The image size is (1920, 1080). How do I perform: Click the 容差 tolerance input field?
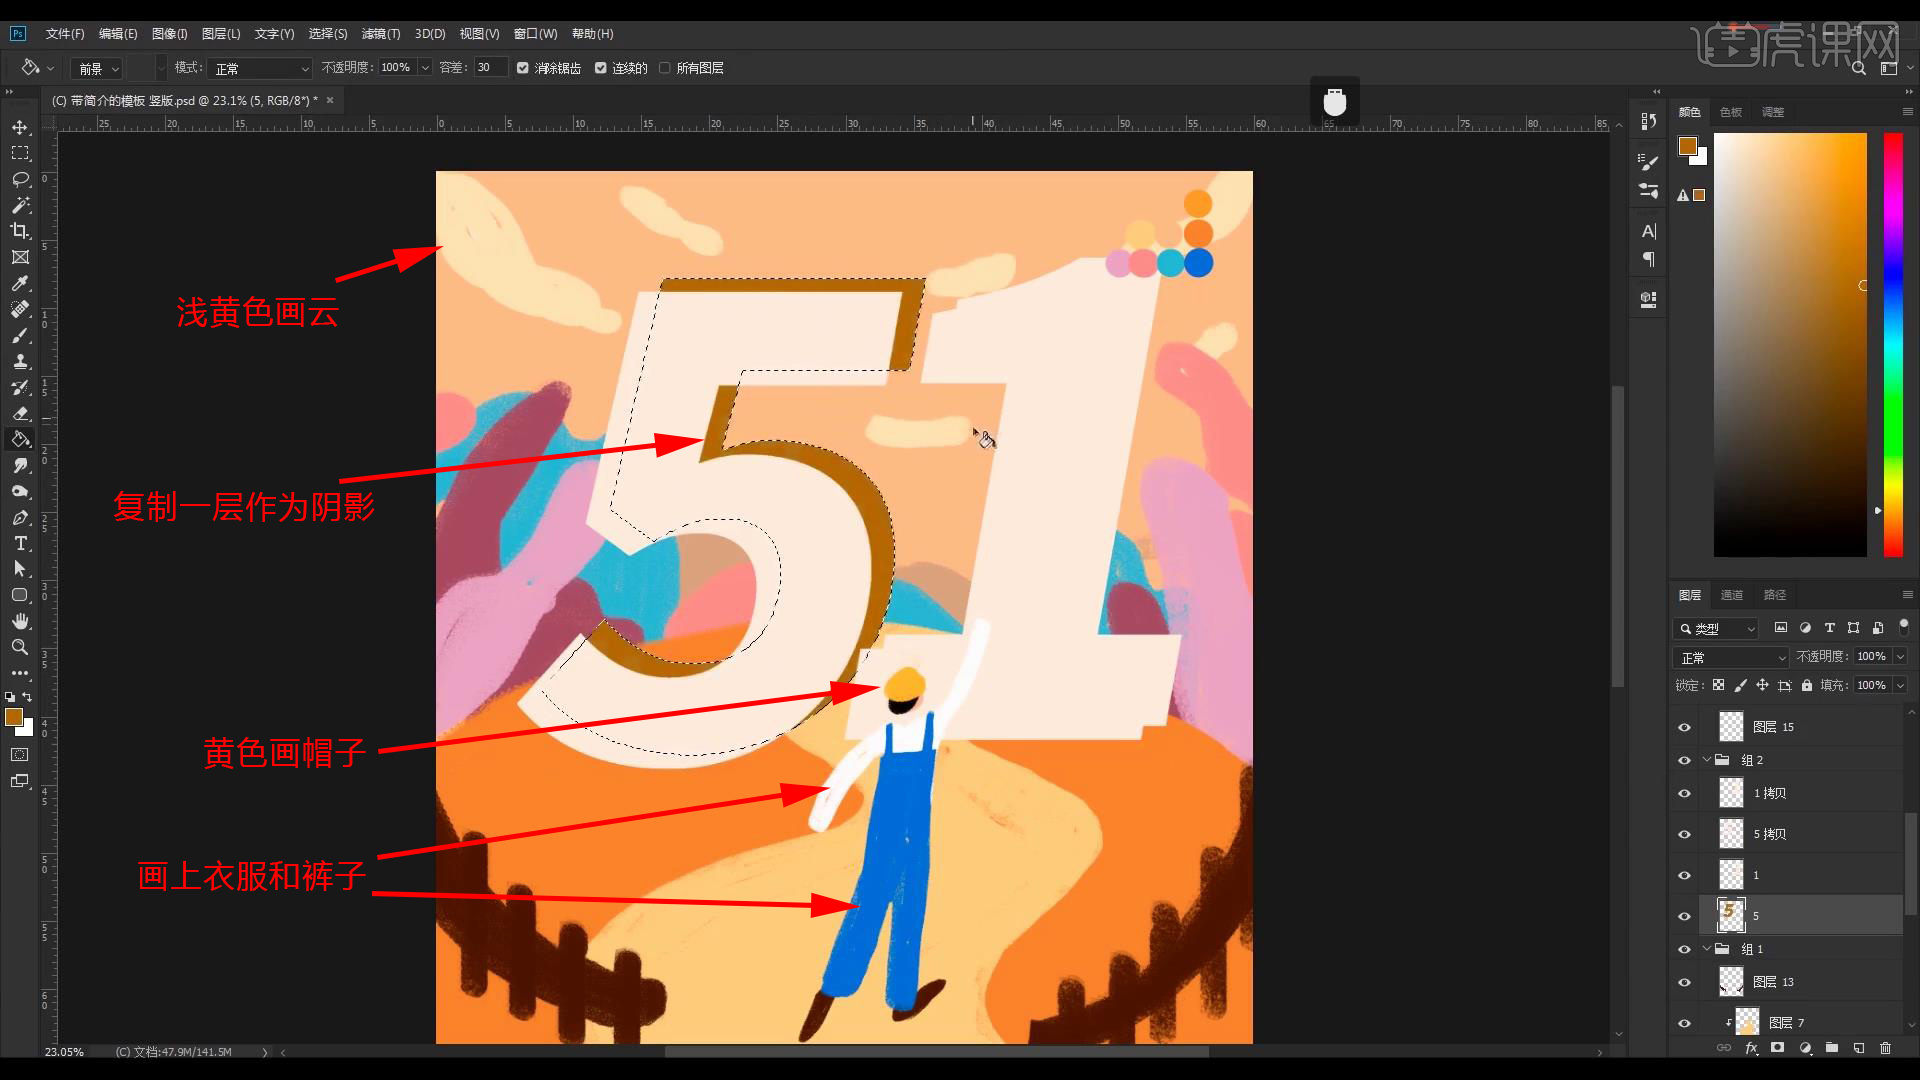[x=490, y=68]
